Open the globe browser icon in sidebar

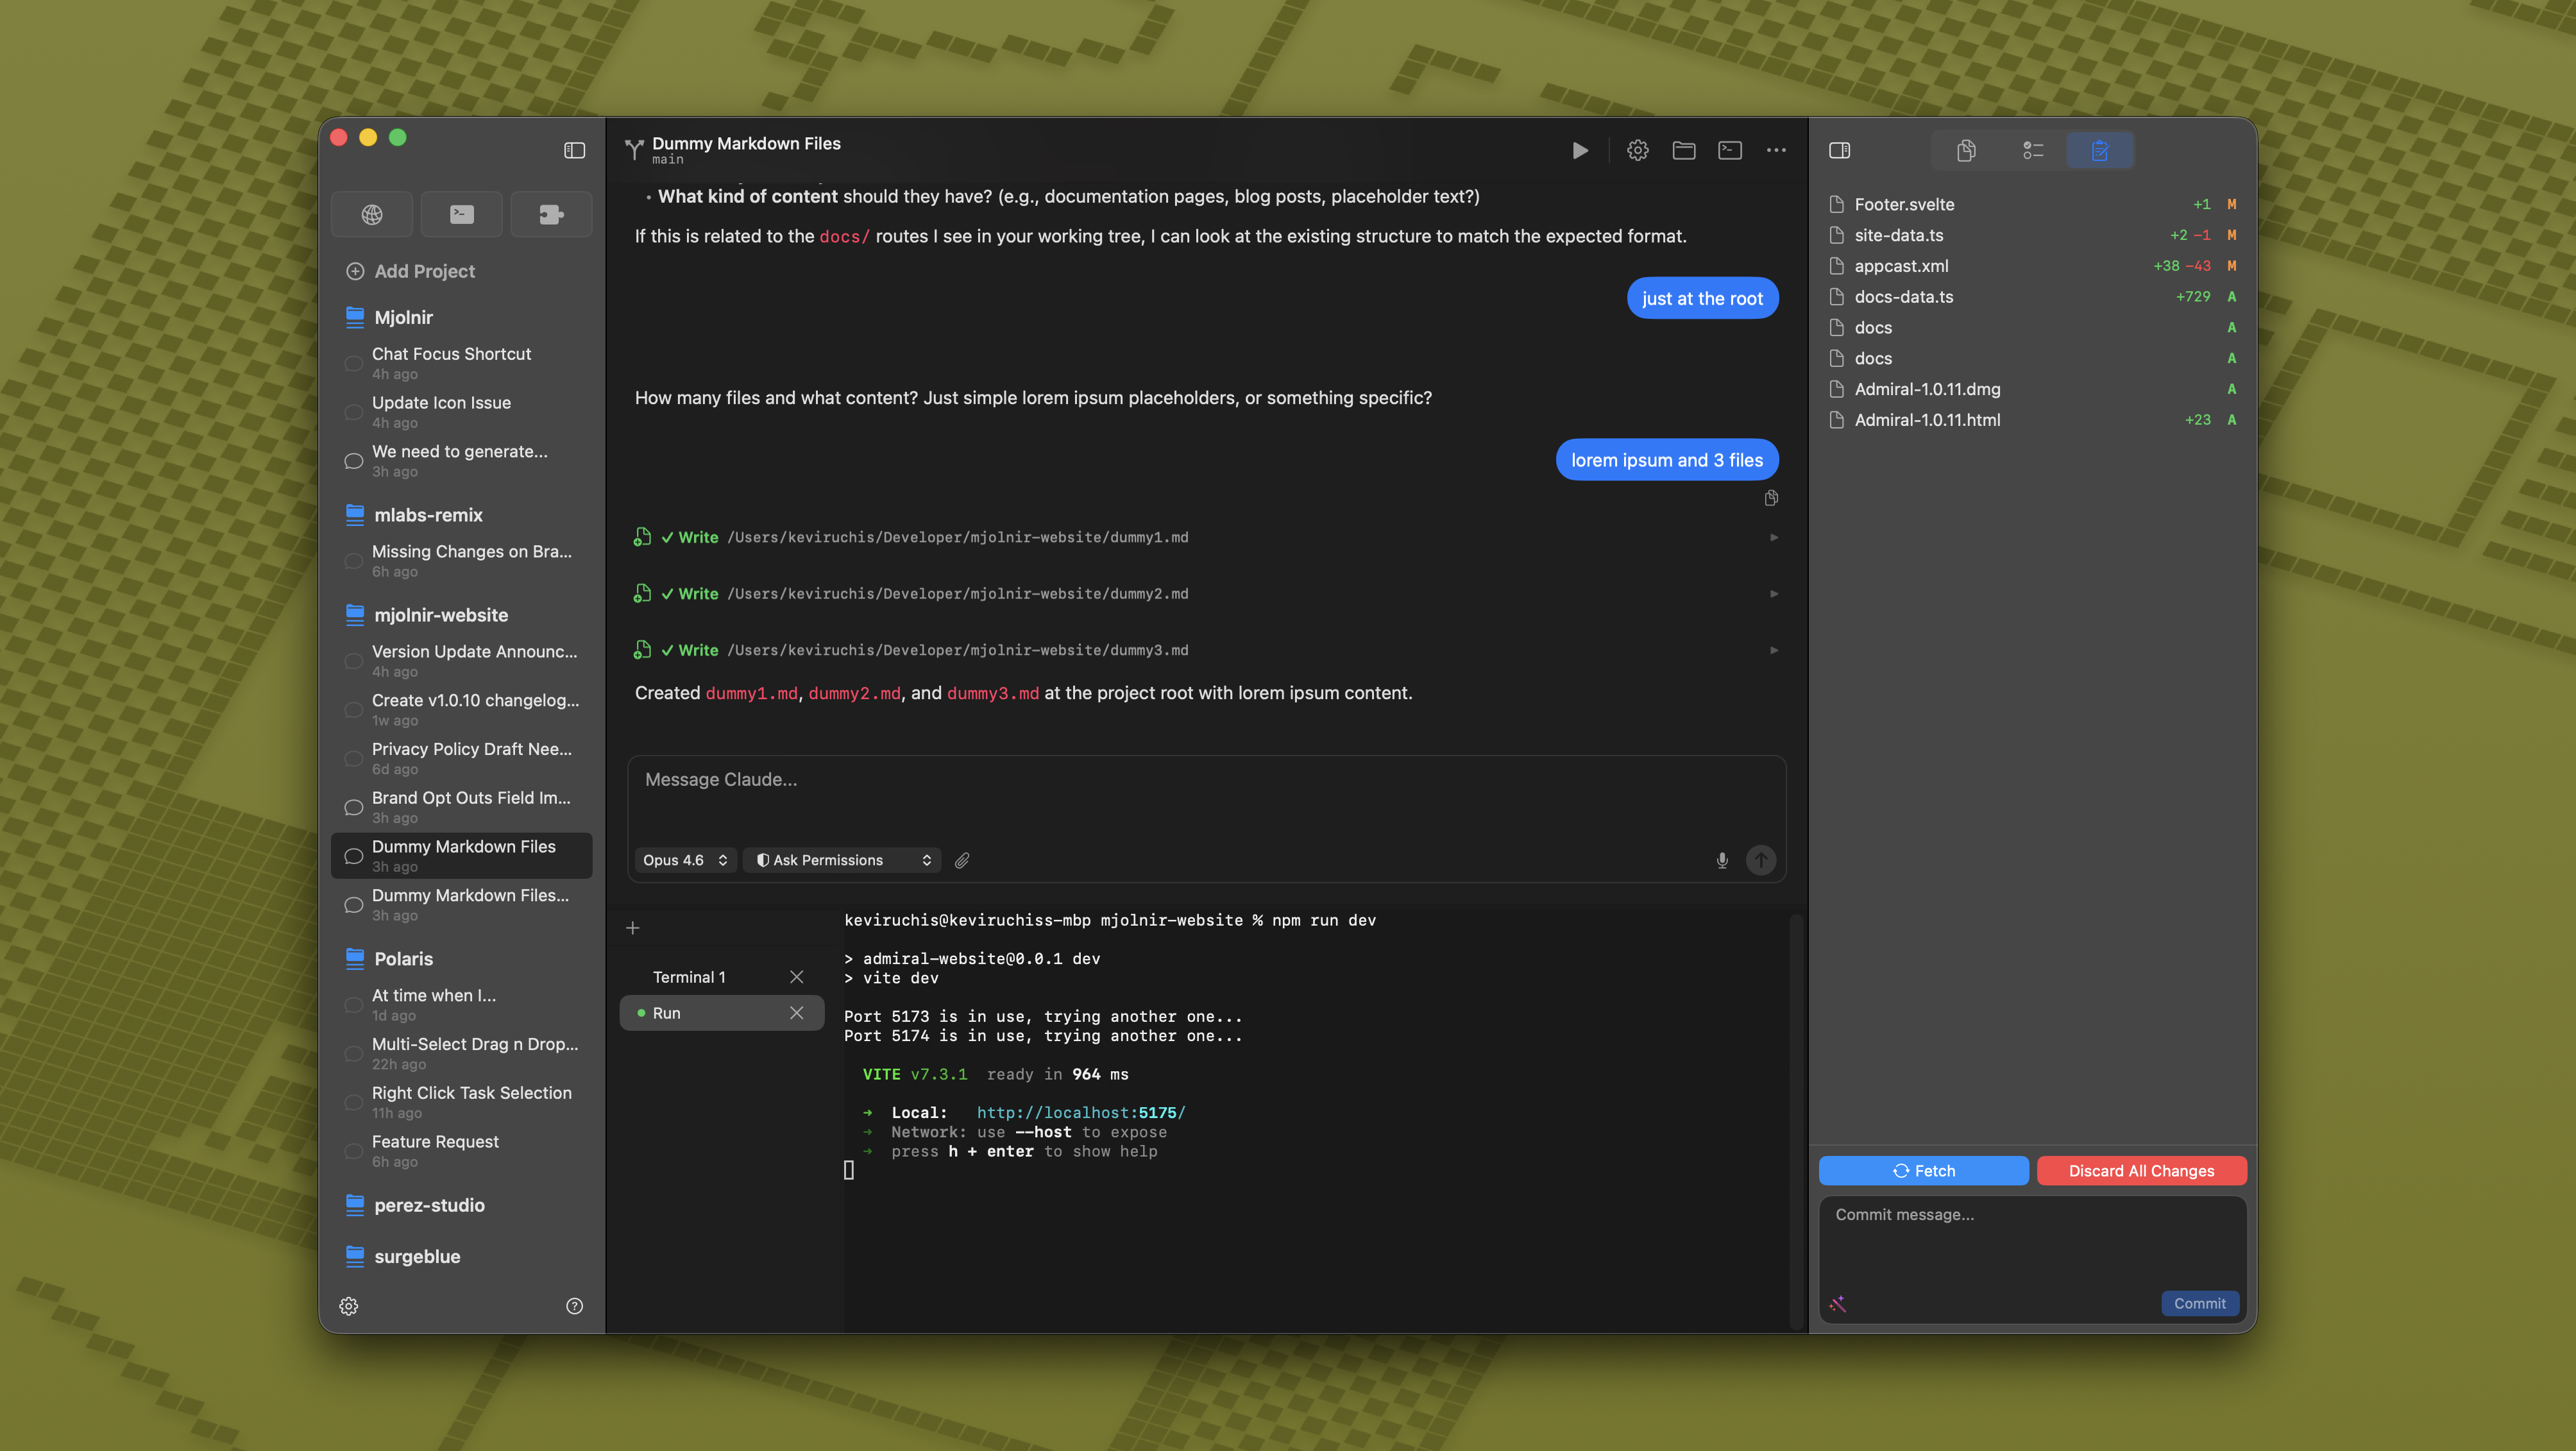[372, 214]
